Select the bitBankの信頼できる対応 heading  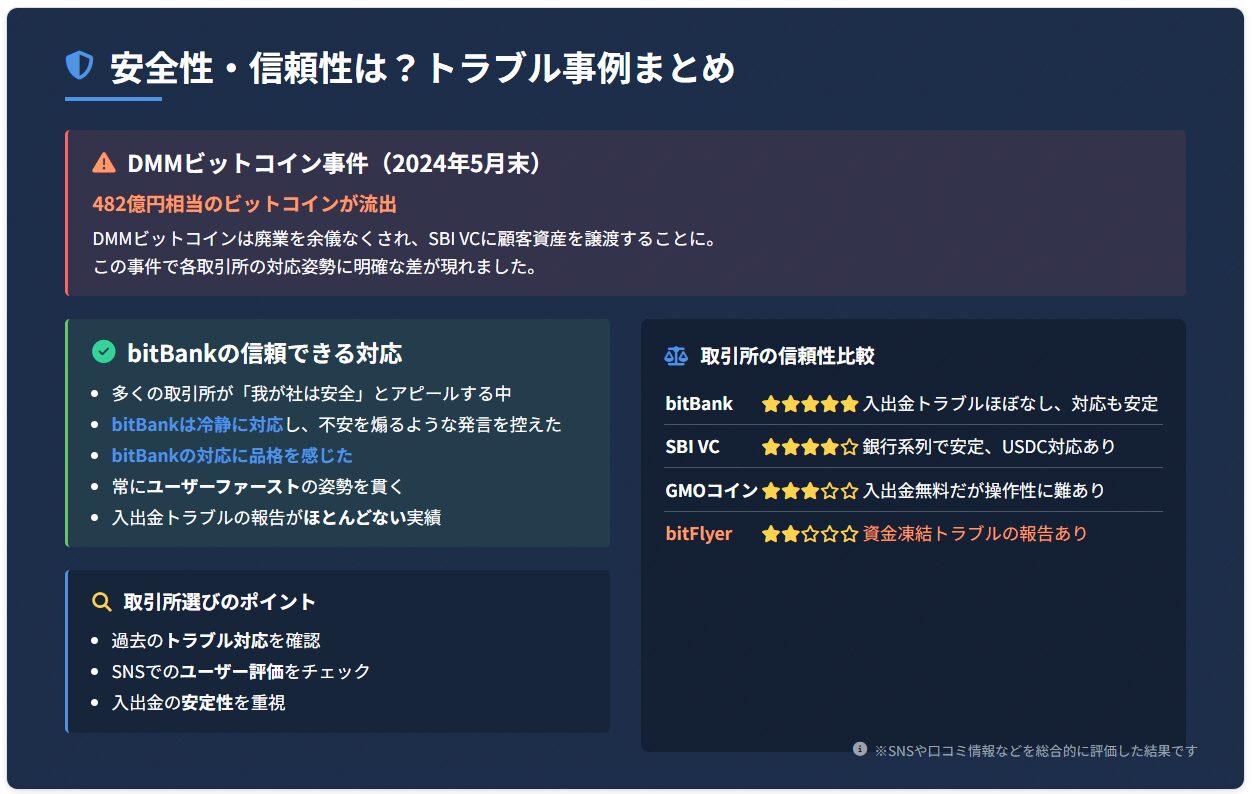265,352
